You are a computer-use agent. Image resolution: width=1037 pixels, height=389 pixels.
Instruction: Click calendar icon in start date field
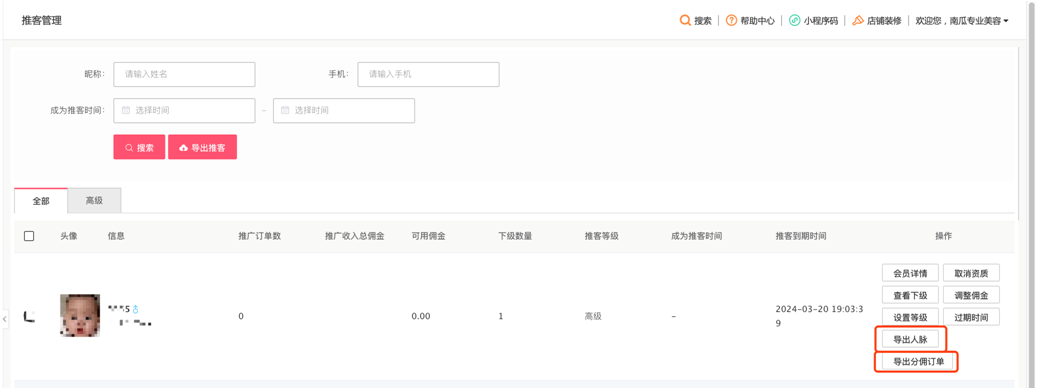126,110
